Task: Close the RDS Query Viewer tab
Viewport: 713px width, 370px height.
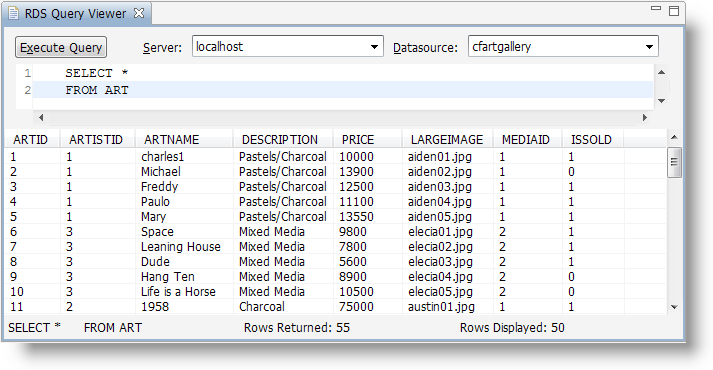Action: 139,13
